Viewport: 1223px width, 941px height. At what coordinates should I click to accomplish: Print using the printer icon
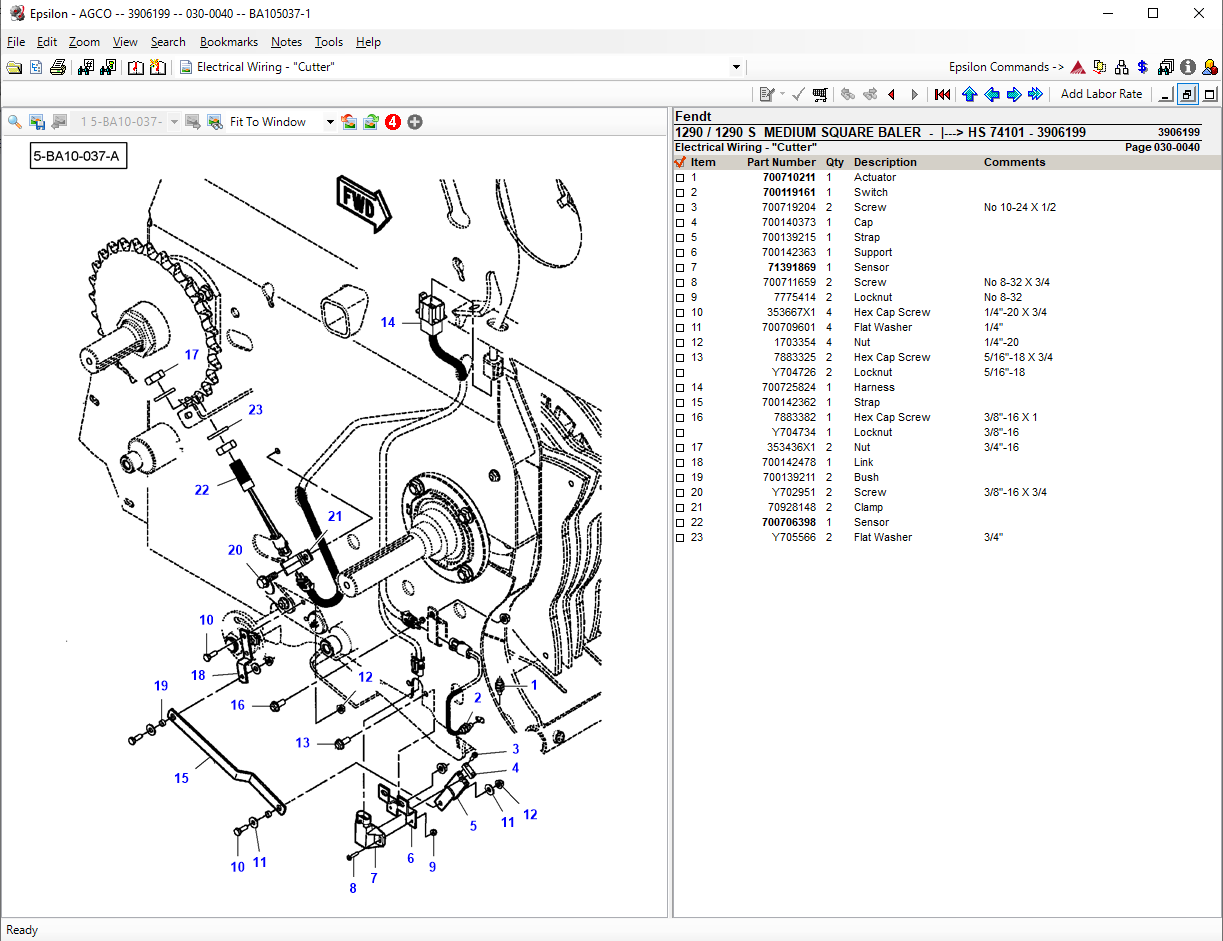point(58,67)
